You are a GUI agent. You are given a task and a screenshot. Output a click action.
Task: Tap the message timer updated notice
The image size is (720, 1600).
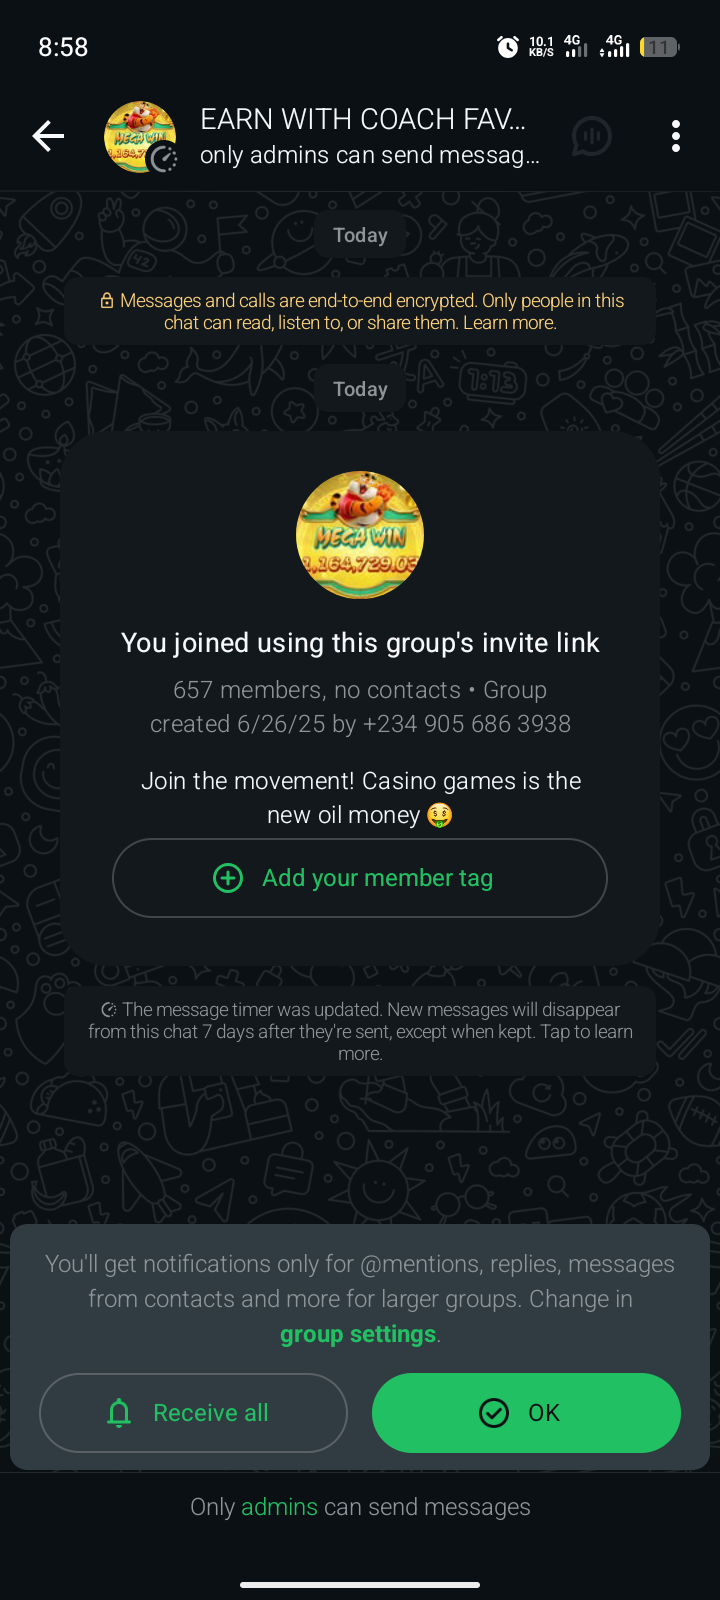click(360, 1031)
